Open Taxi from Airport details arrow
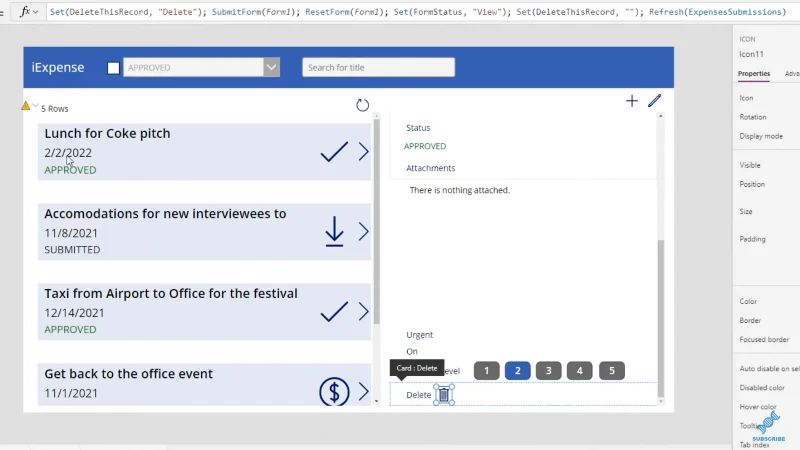This screenshot has width=800, height=450. 363,311
